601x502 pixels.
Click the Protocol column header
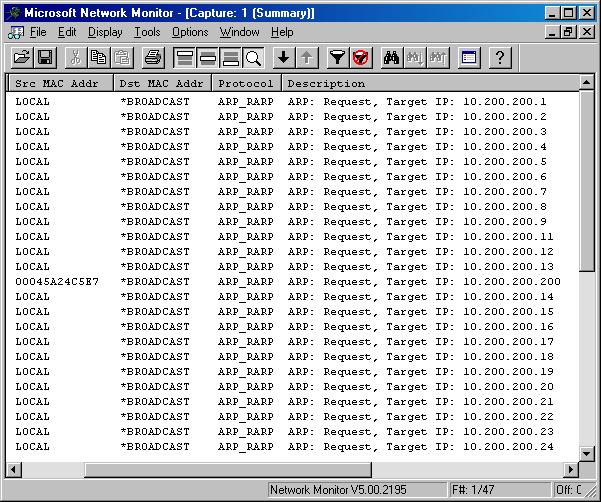[x=246, y=84]
